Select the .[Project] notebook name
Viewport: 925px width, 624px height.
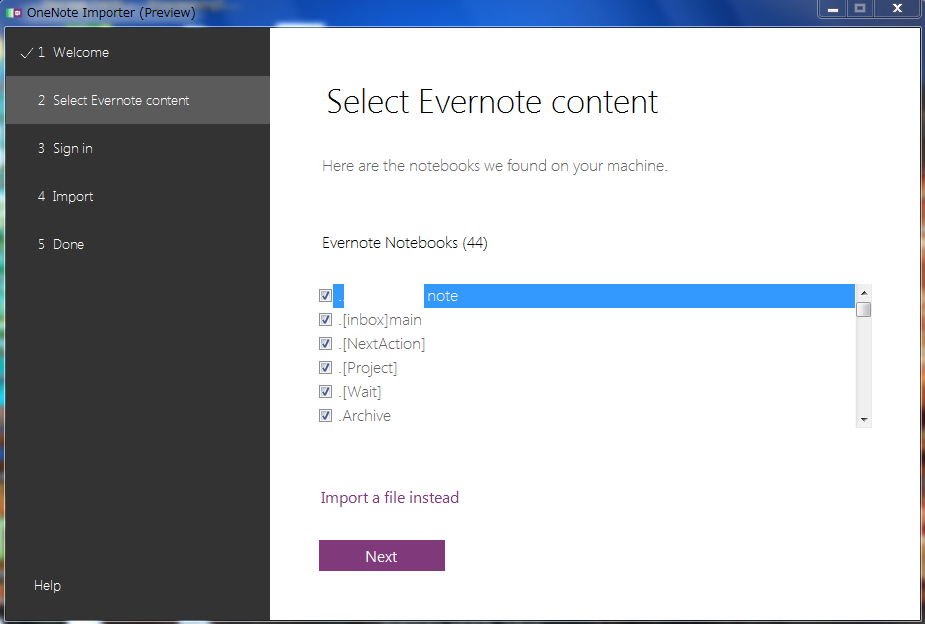pos(368,367)
